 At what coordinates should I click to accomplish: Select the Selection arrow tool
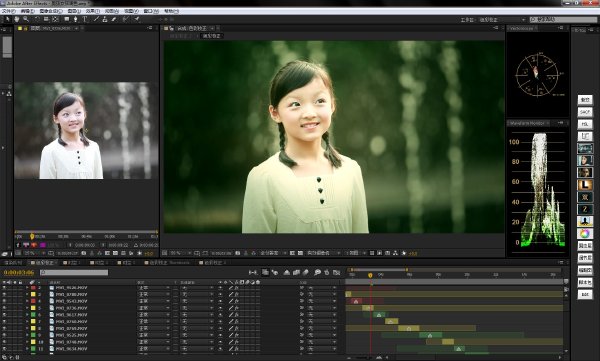coord(7,19)
